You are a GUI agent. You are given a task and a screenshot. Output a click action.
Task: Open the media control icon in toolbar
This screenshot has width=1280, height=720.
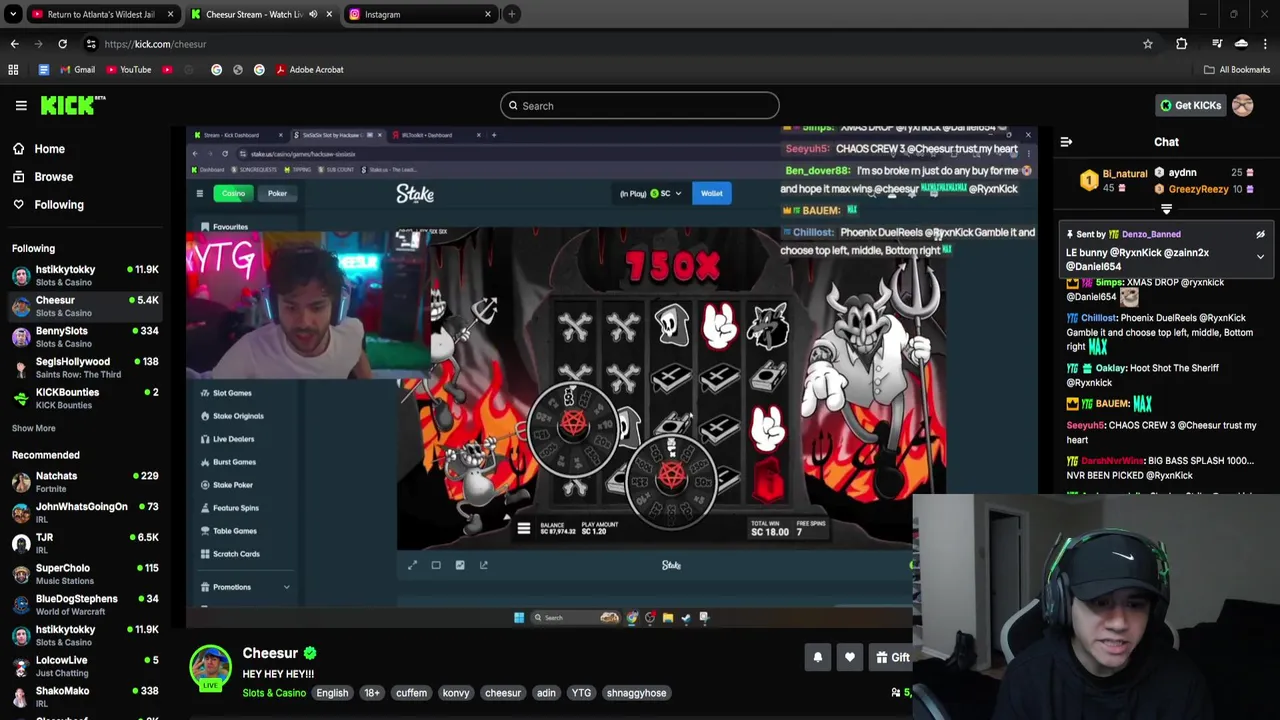[1217, 44]
